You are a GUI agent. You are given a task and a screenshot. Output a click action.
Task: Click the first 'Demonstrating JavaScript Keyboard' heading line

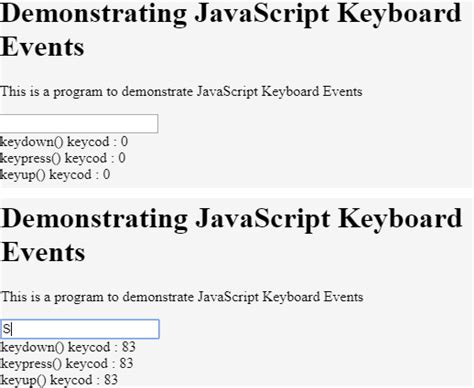[231, 14]
